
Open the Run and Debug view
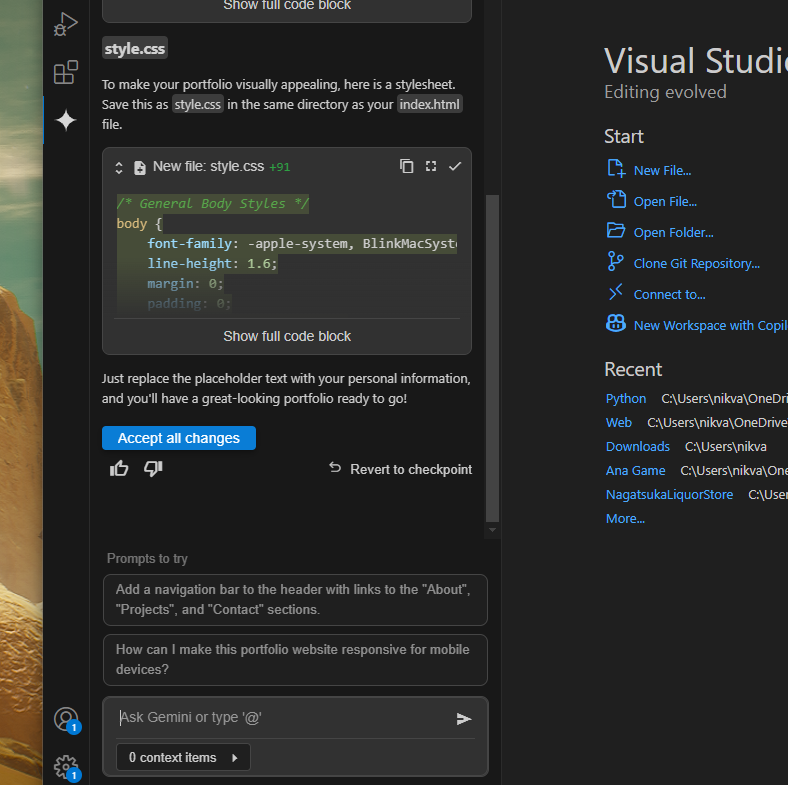pos(66,24)
